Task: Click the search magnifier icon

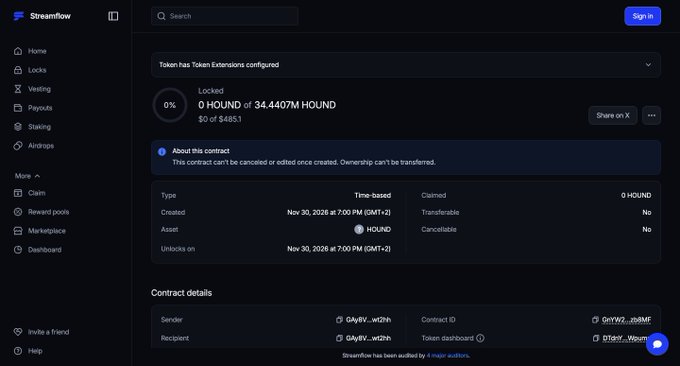Action: (161, 16)
